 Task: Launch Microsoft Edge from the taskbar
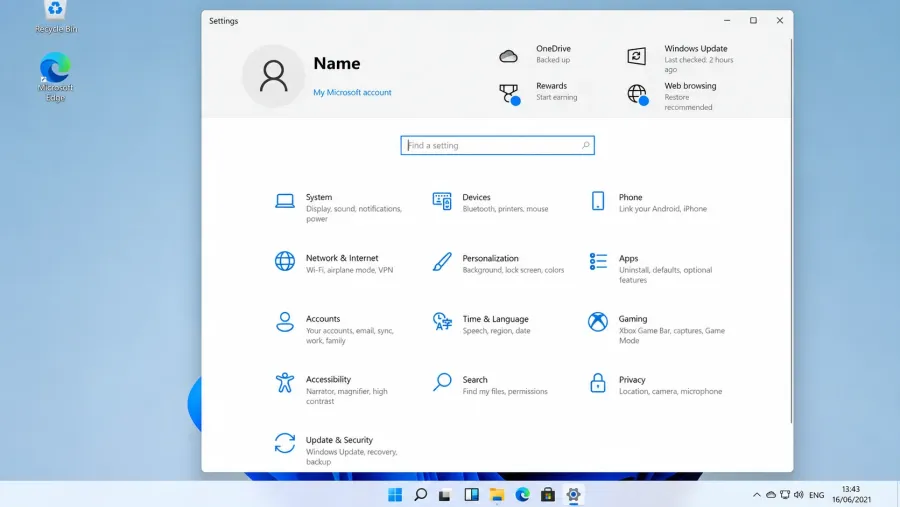[522, 495]
